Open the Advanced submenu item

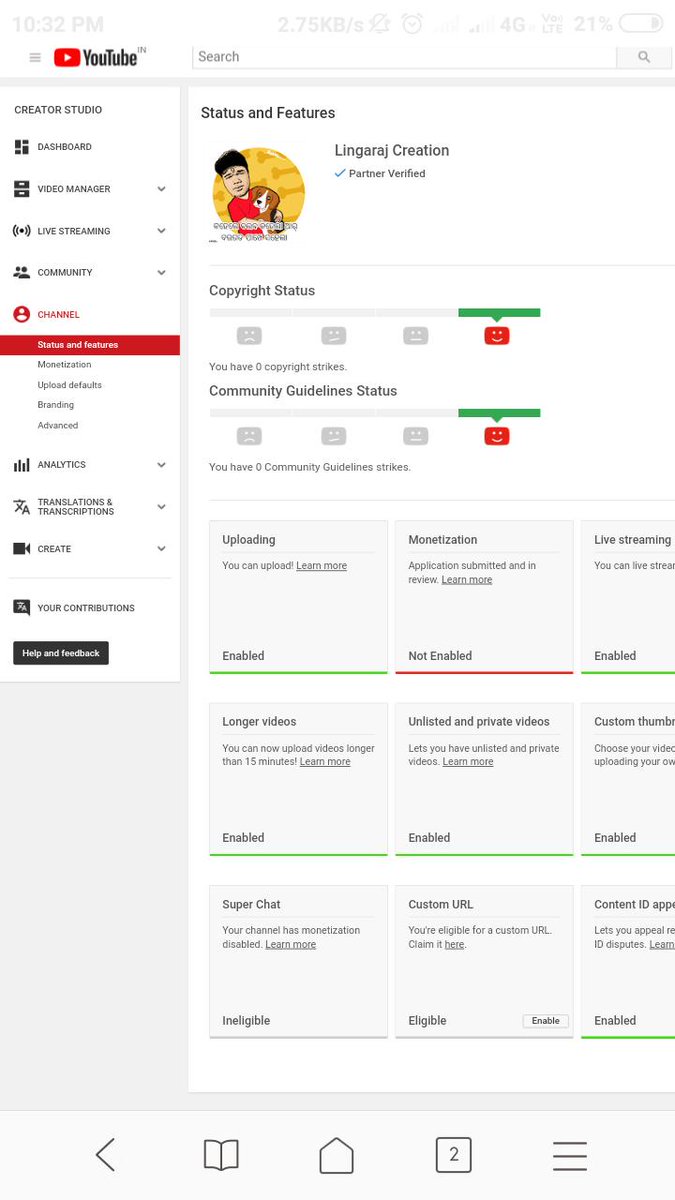(x=58, y=426)
